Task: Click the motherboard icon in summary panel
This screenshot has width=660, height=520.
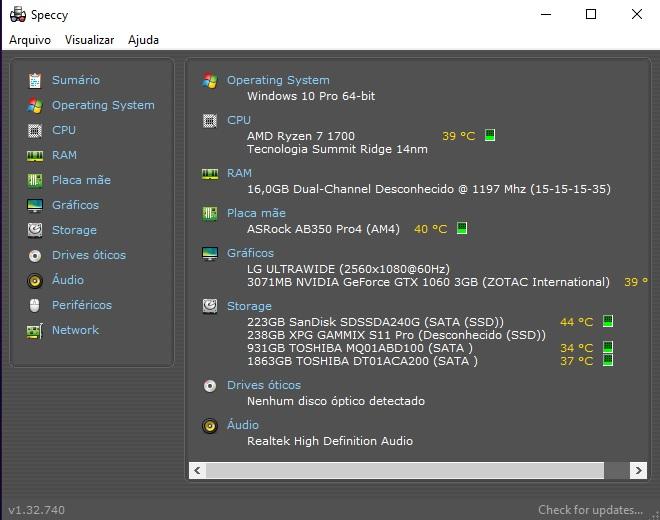Action: (x=210, y=214)
